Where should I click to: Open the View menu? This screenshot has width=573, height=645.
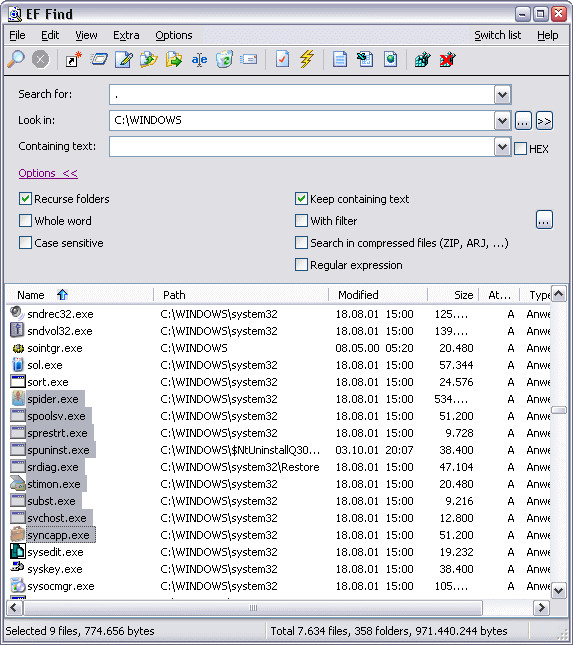pyautogui.click(x=86, y=35)
